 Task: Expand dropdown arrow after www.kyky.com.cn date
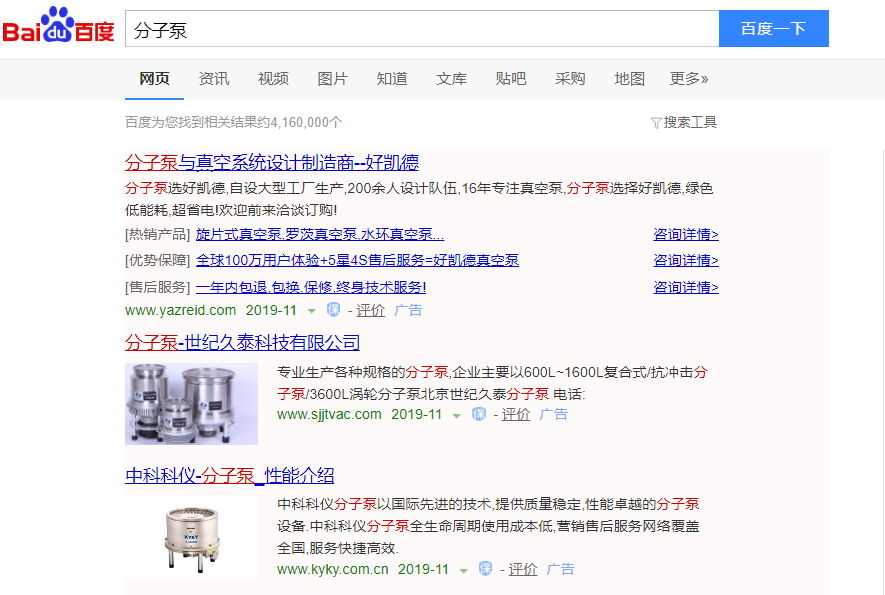463,570
